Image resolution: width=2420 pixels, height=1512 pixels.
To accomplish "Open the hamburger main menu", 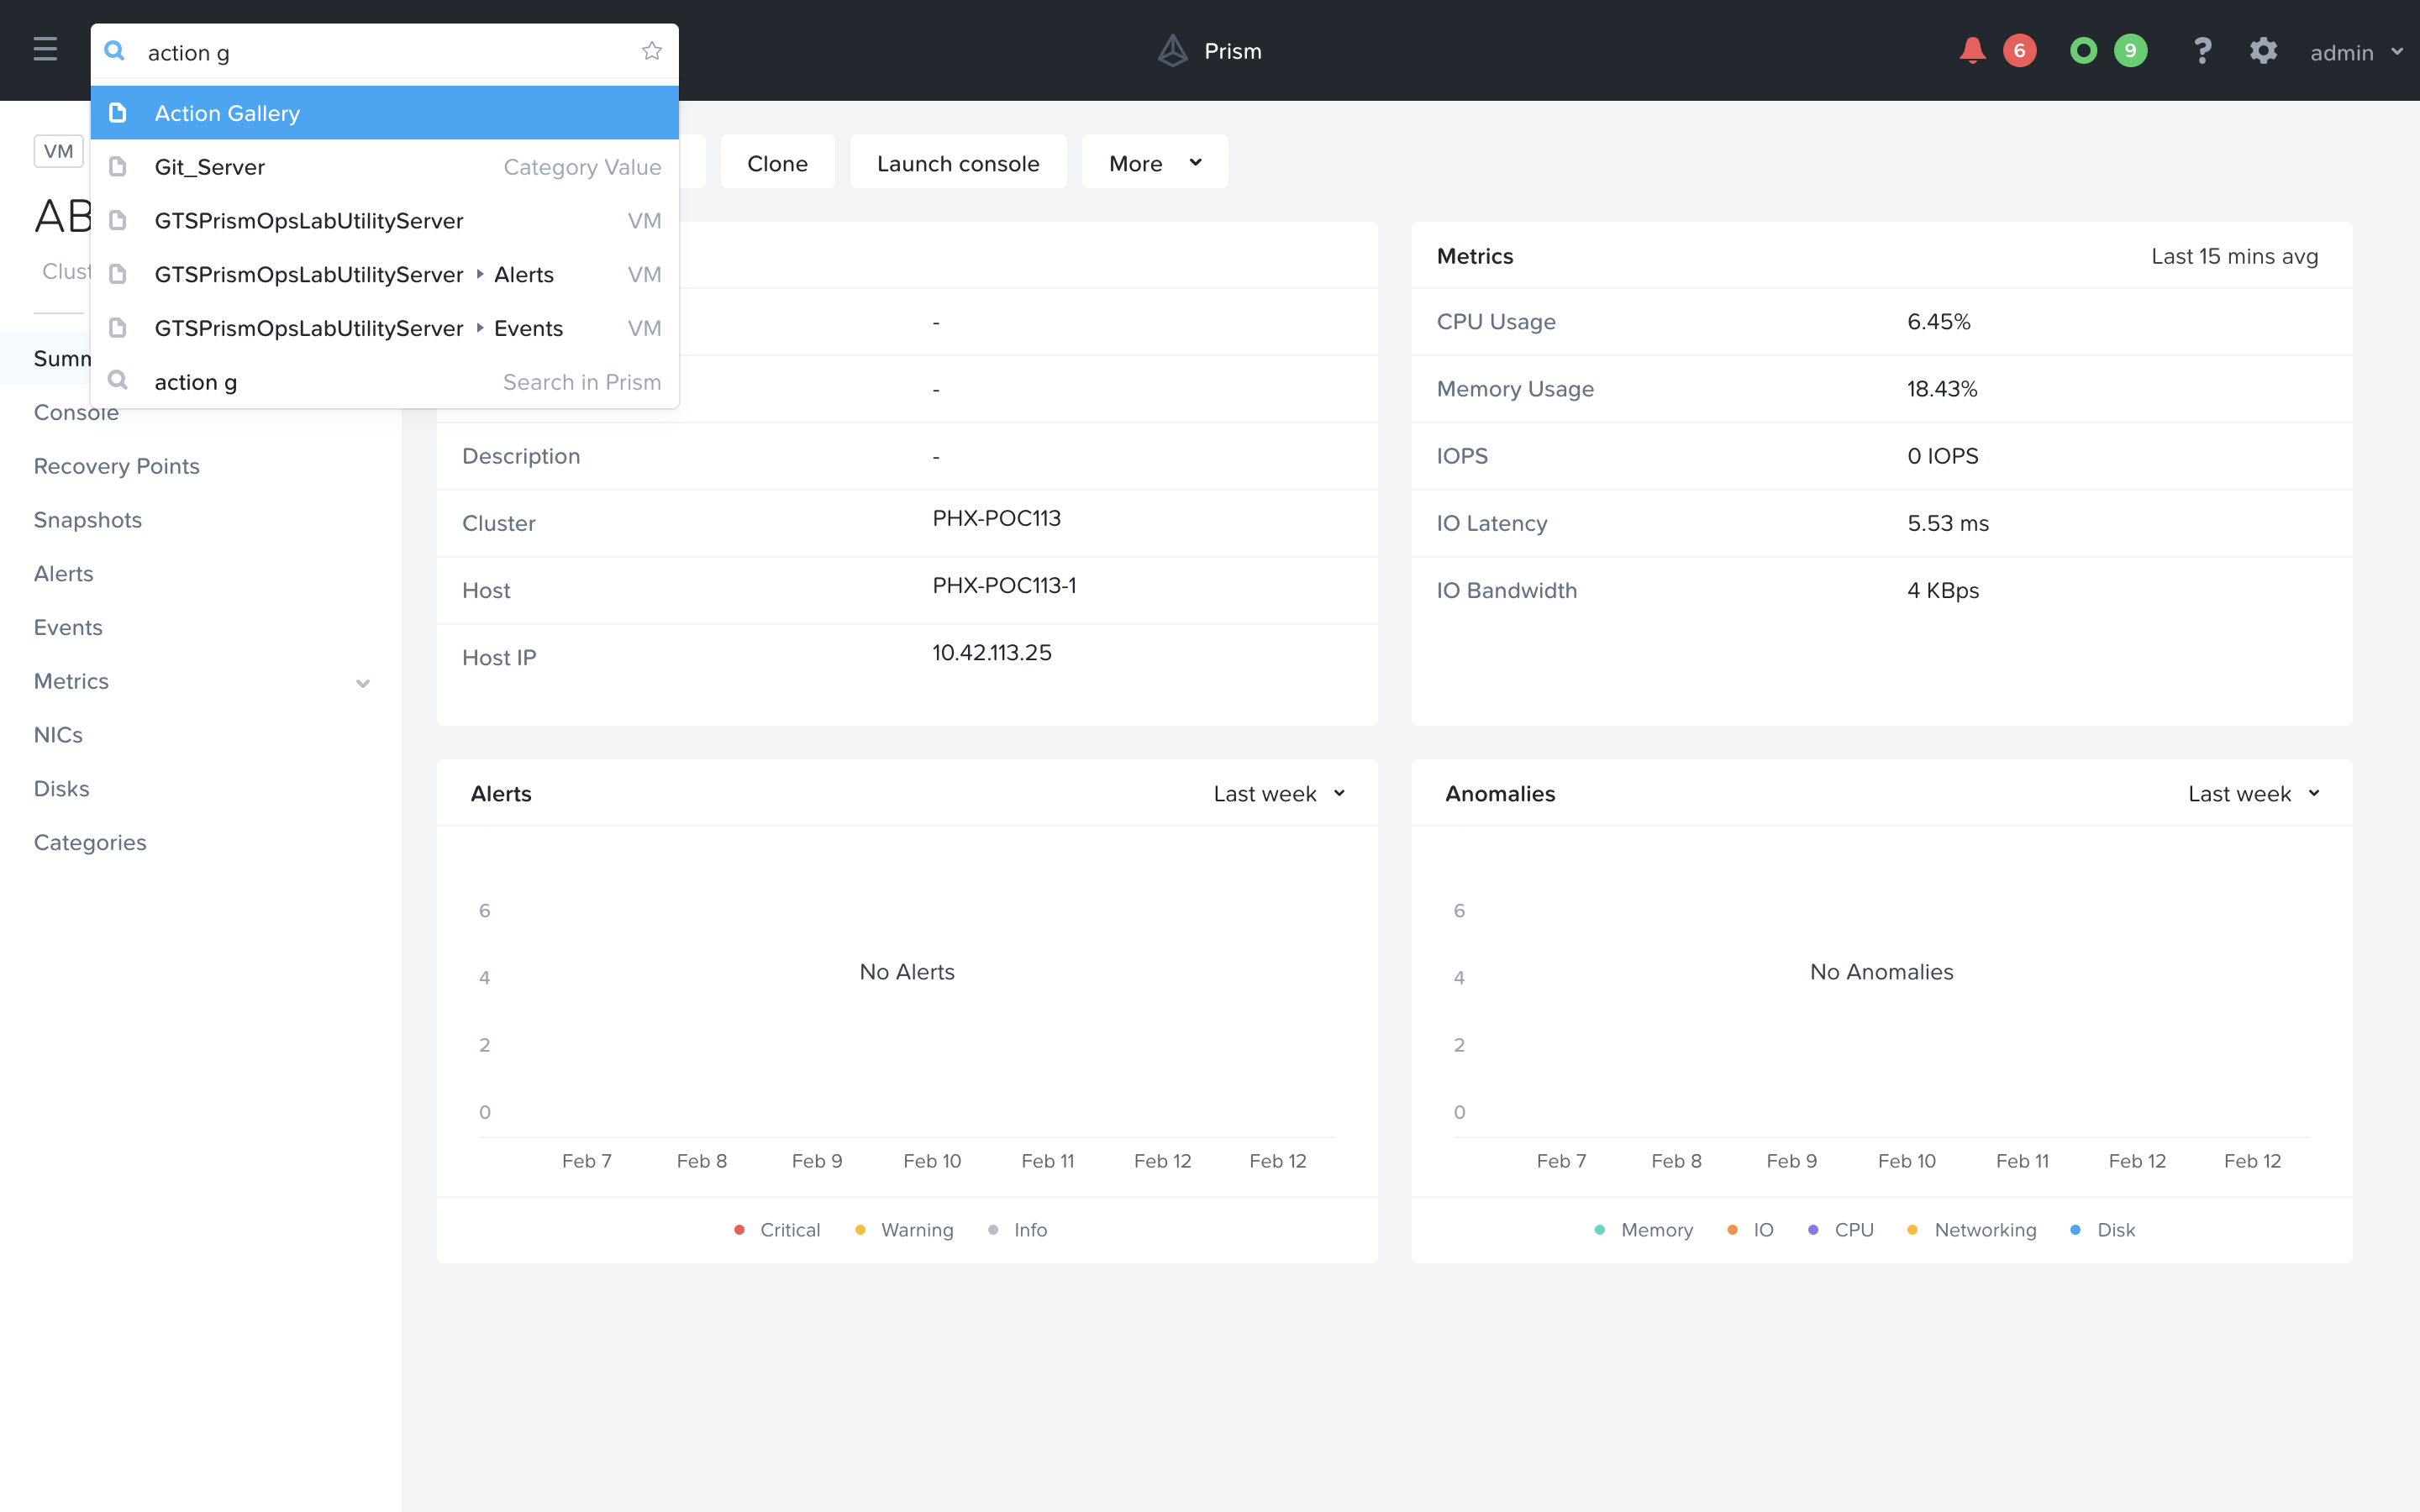I will [x=45, y=50].
